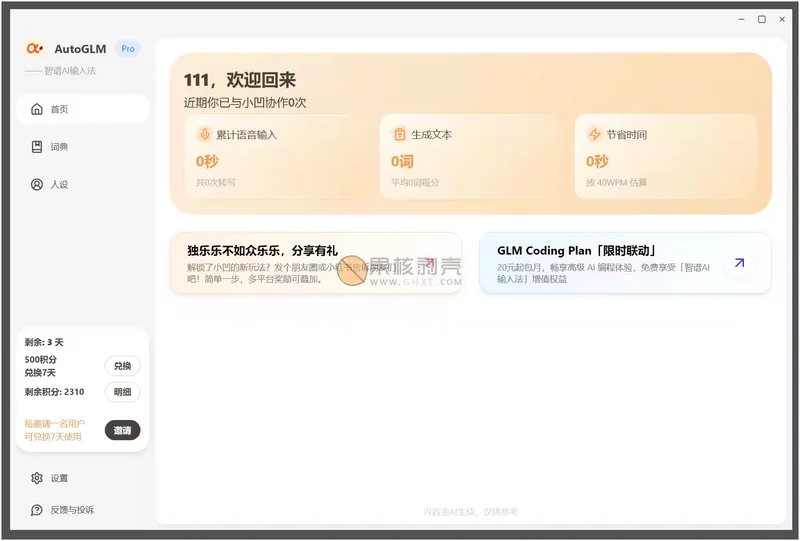Screen dimensions: 800x541
Task: Click the Pro badge beside AutoGLM
Action: (x=128, y=48)
